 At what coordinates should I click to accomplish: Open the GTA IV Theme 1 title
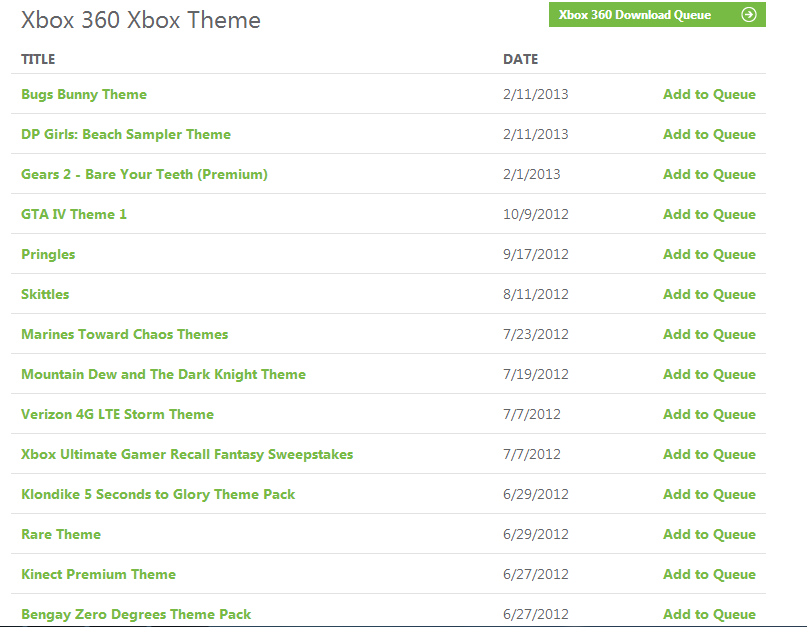(74, 214)
